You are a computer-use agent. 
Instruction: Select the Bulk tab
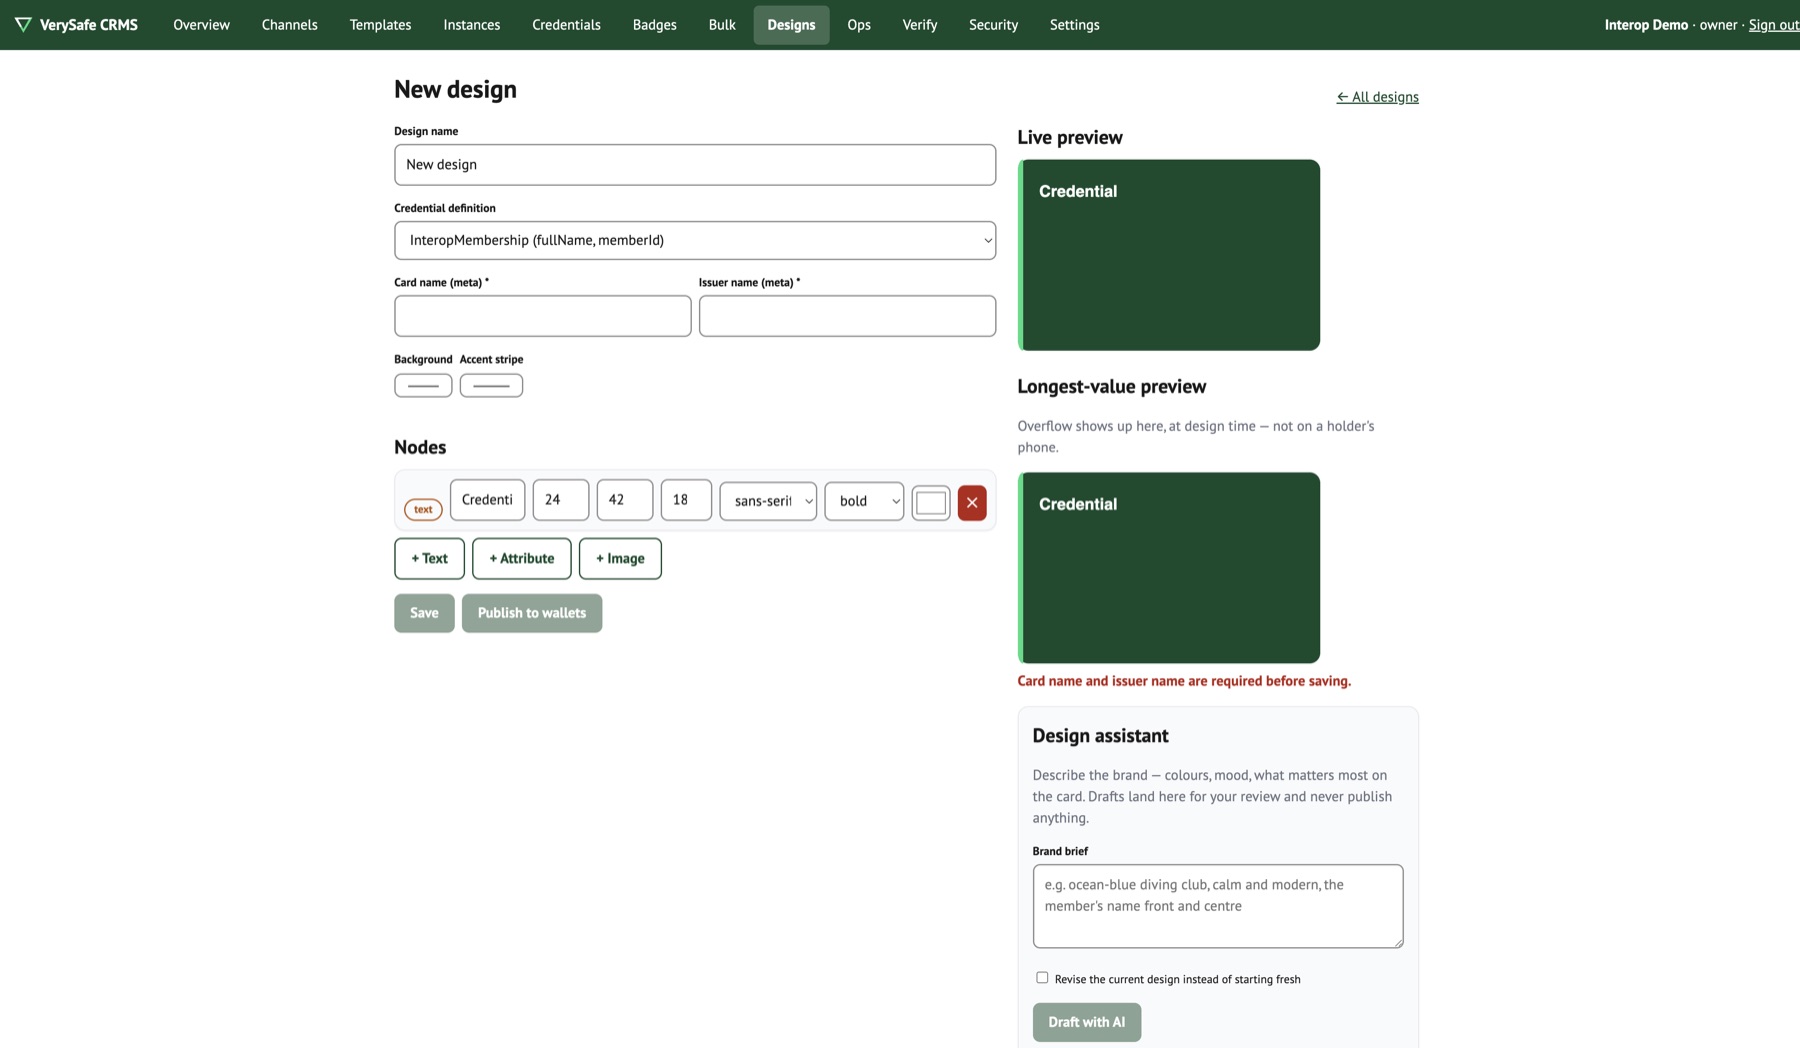[x=722, y=25]
